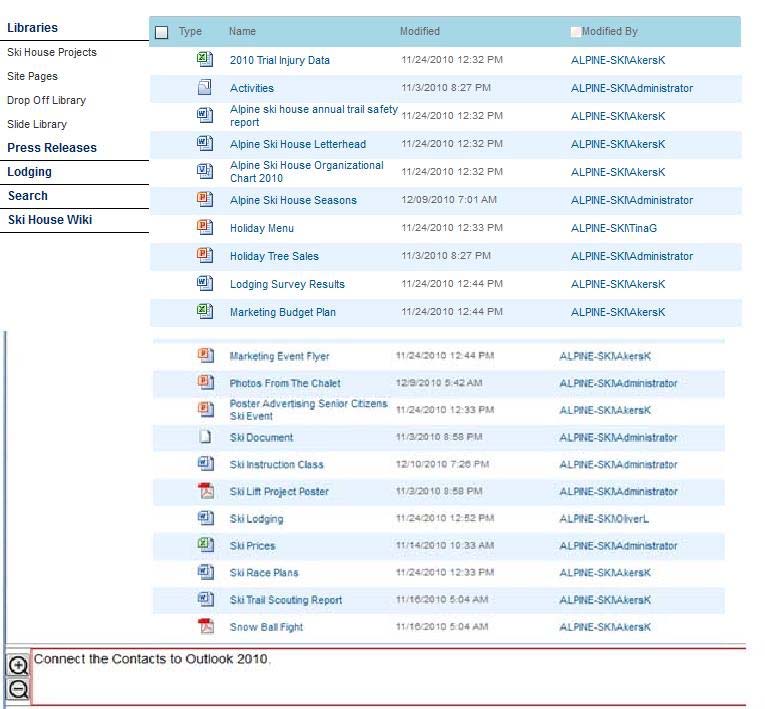Click PDF icon beside Snow Ball Fight
The width and height of the screenshot is (765, 709).
click(206, 627)
